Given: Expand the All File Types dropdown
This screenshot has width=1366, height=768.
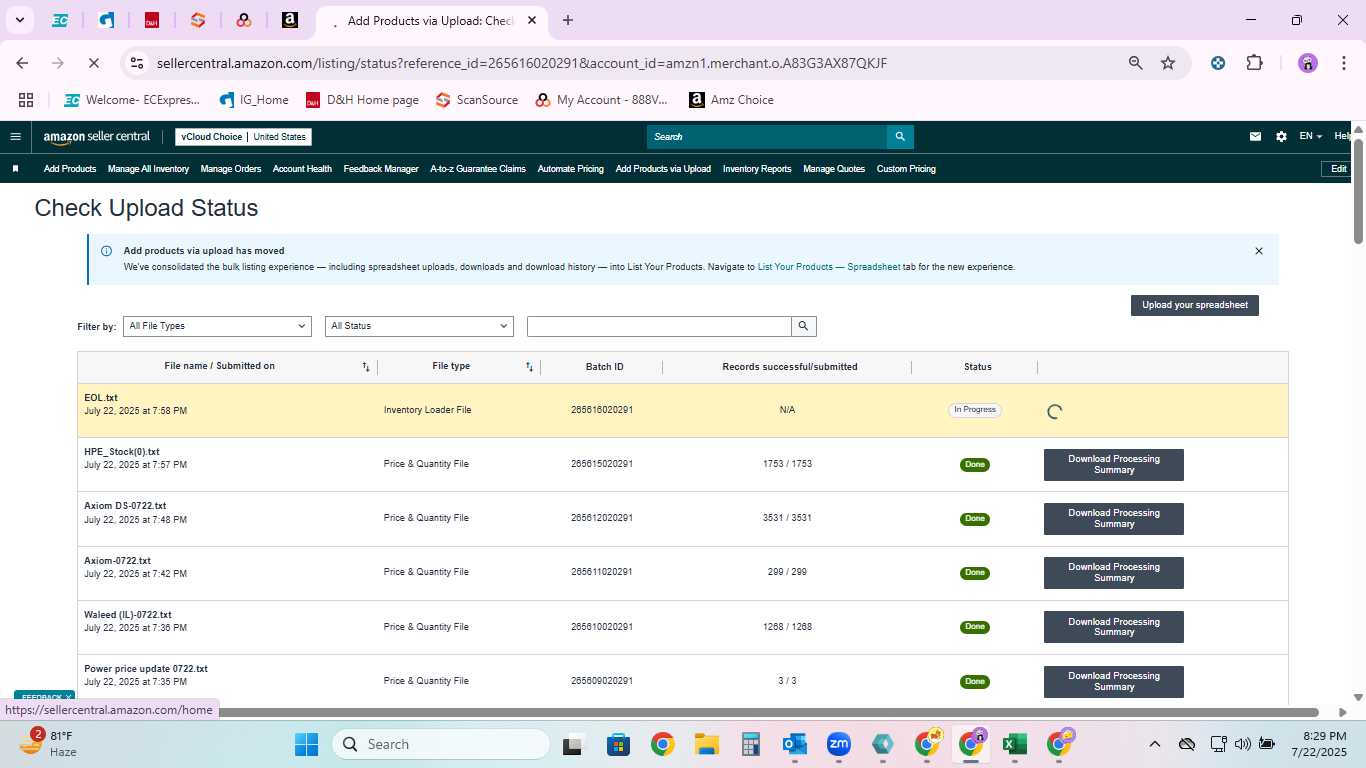Looking at the screenshot, I should 217,326.
